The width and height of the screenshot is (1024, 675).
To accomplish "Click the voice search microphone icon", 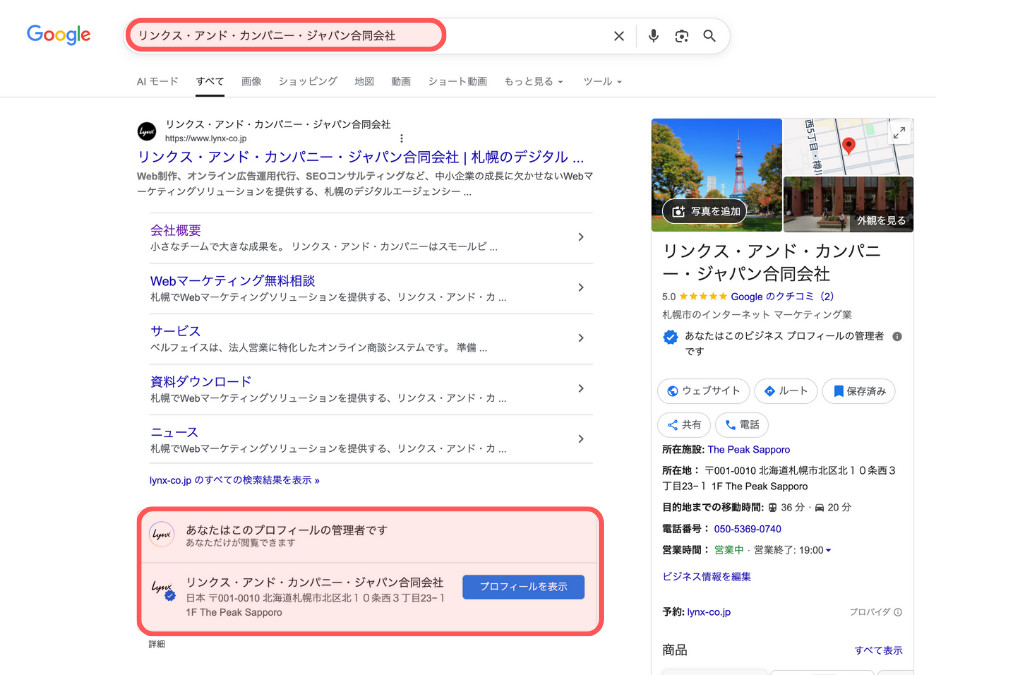I will (x=653, y=36).
